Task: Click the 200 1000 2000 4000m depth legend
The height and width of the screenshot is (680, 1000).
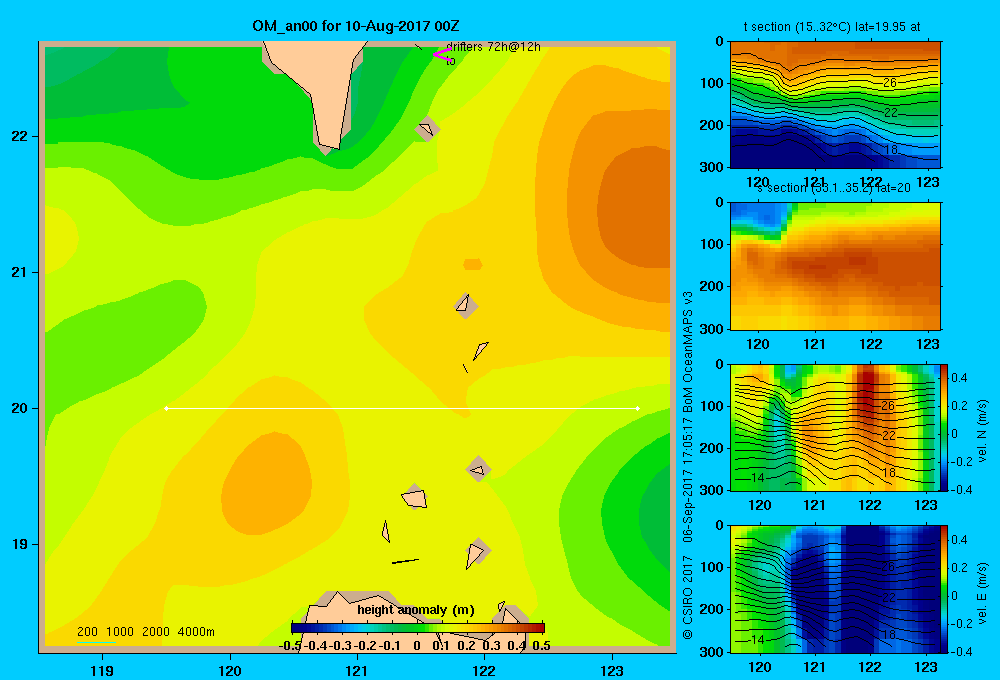Action: tap(145, 632)
